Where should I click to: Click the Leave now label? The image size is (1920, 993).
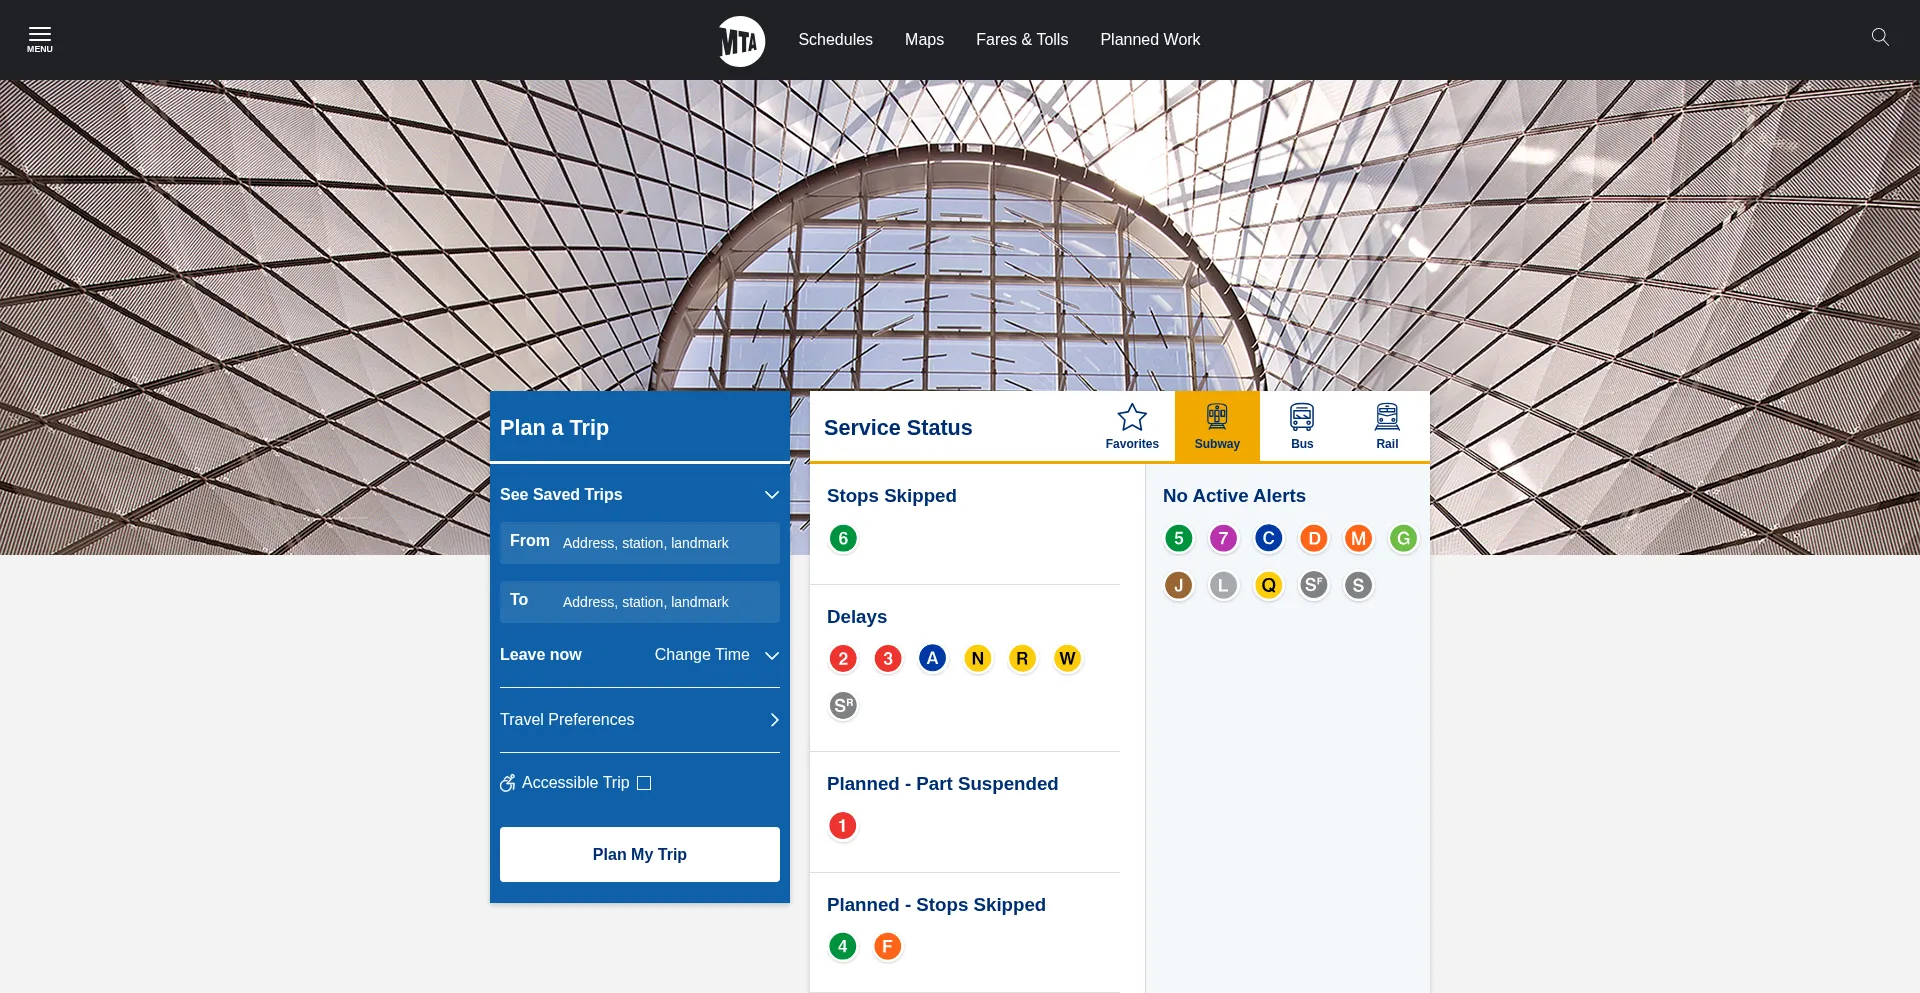click(x=541, y=655)
